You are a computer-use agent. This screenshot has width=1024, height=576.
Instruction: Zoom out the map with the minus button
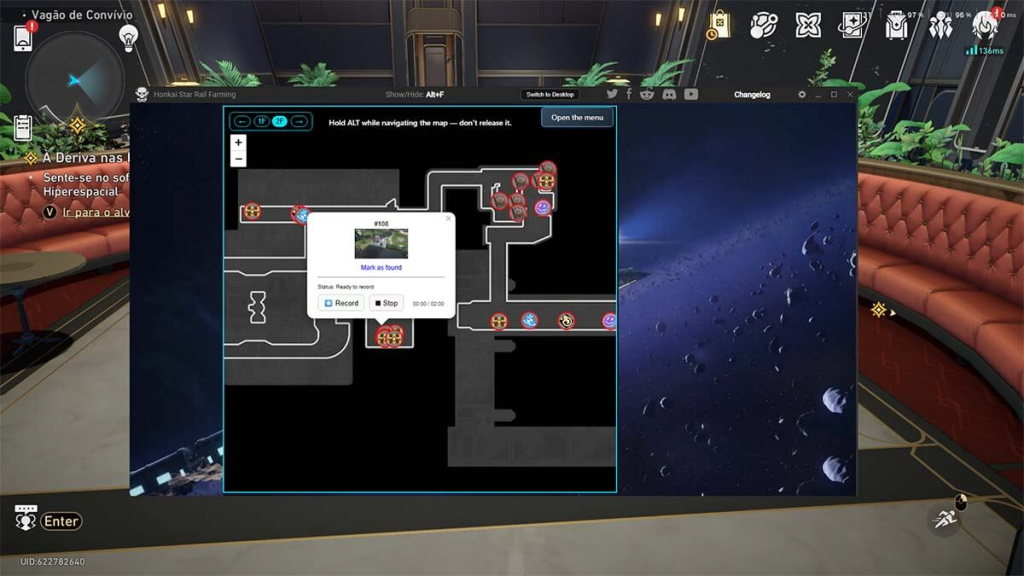tap(238, 159)
